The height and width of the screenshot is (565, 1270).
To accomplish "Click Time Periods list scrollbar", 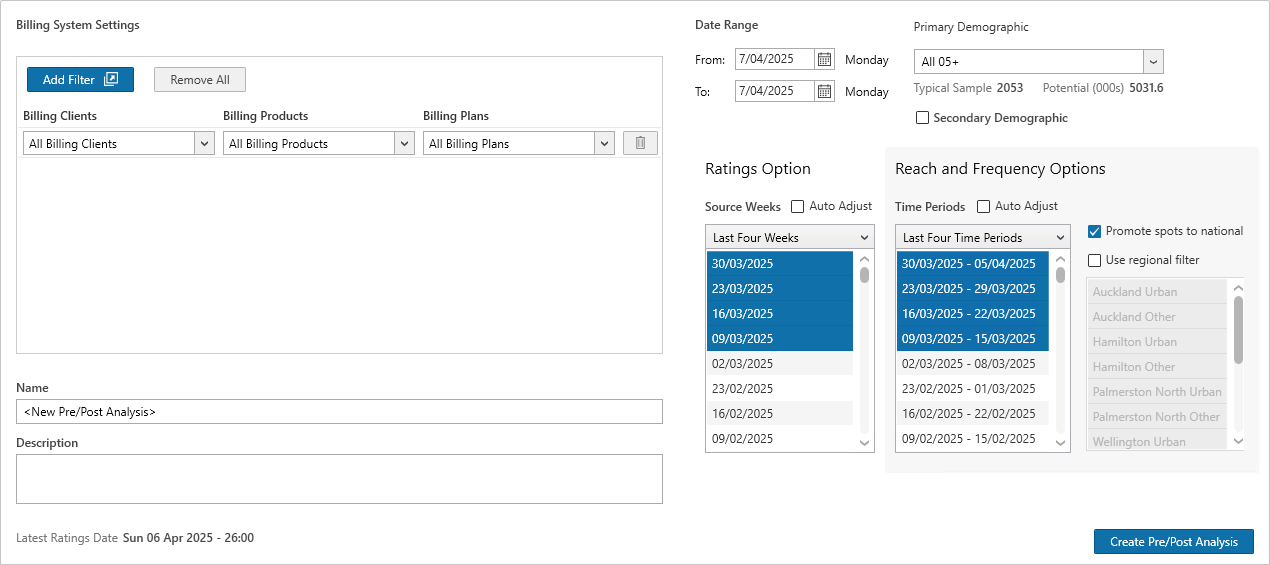I will click(x=1060, y=275).
